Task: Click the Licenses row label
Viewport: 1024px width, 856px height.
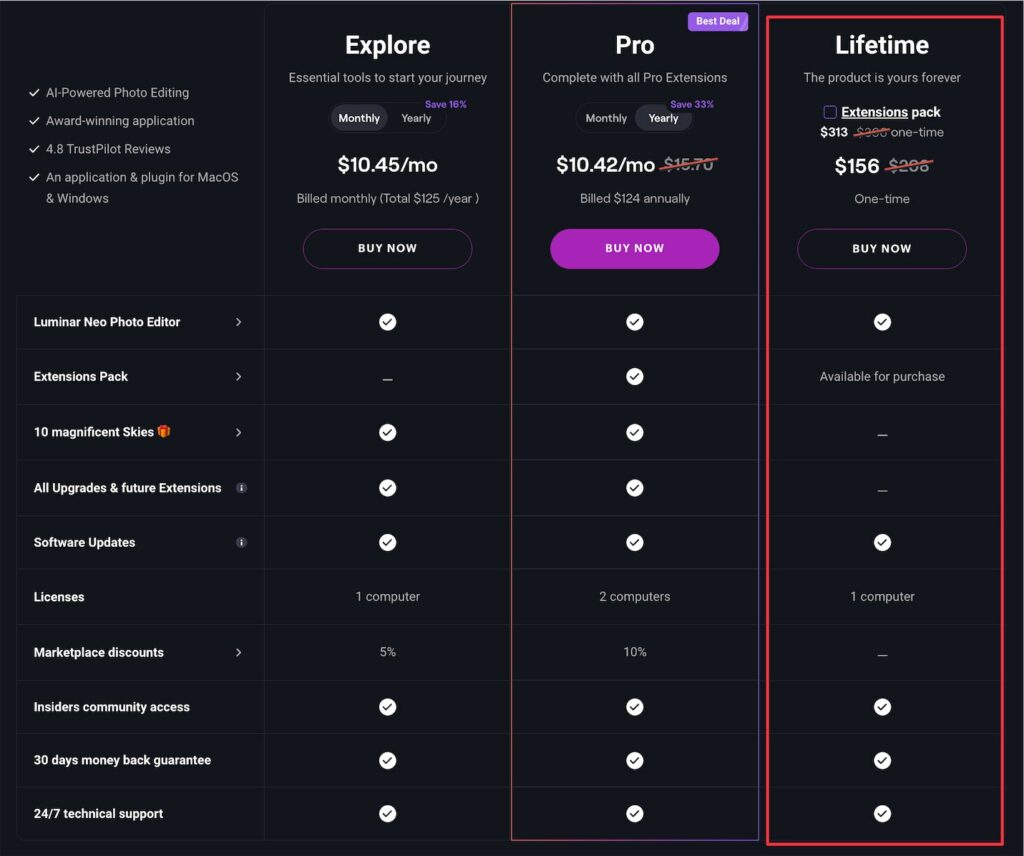Action: click(x=59, y=597)
